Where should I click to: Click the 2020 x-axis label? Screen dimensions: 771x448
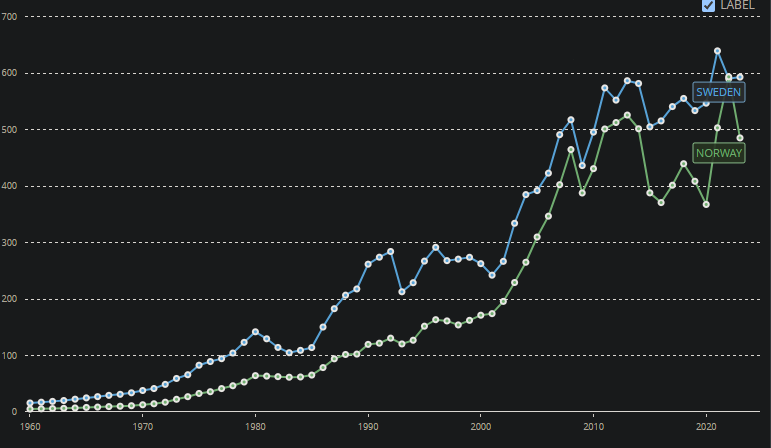coord(706,427)
